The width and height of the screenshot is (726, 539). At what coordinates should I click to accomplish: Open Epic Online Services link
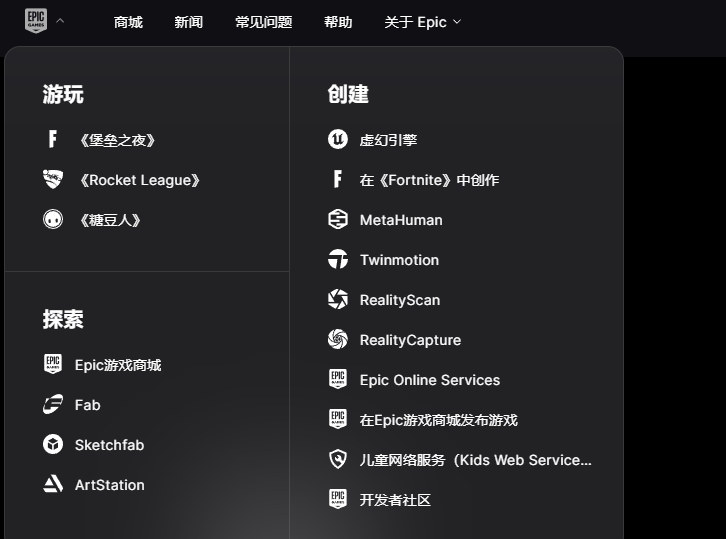[x=429, y=380]
